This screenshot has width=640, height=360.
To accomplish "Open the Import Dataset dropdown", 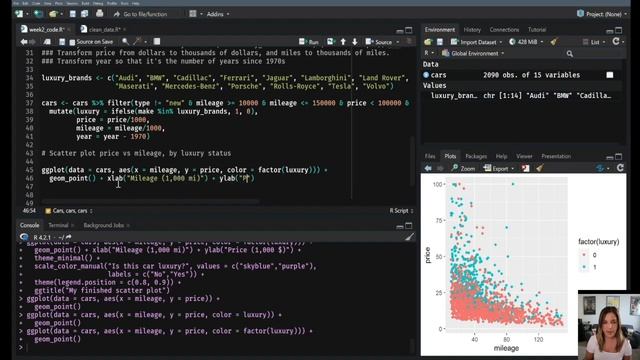I will pos(476,42).
